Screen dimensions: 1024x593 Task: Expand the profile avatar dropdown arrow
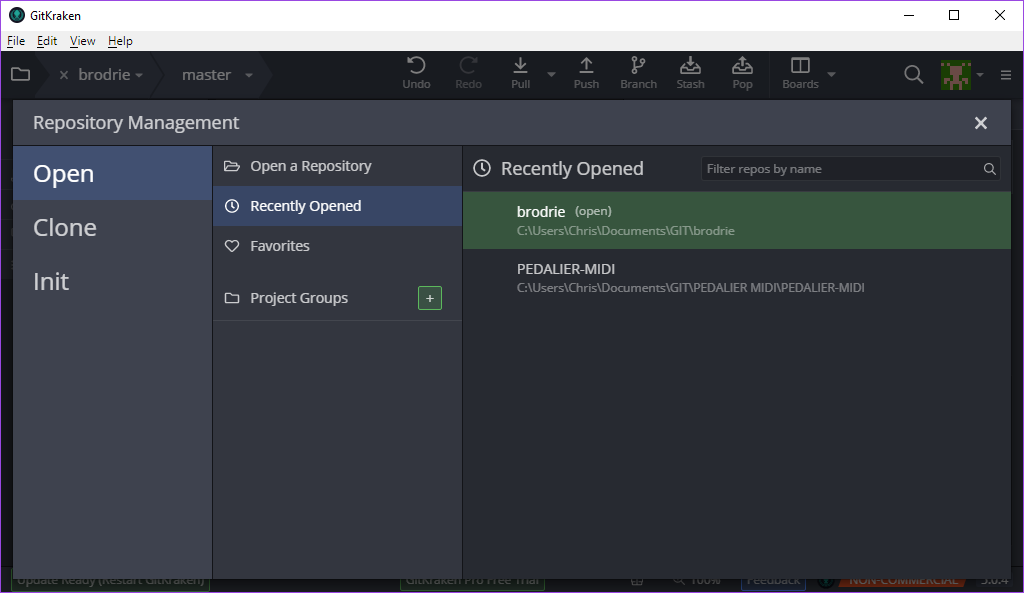tap(980, 75)
